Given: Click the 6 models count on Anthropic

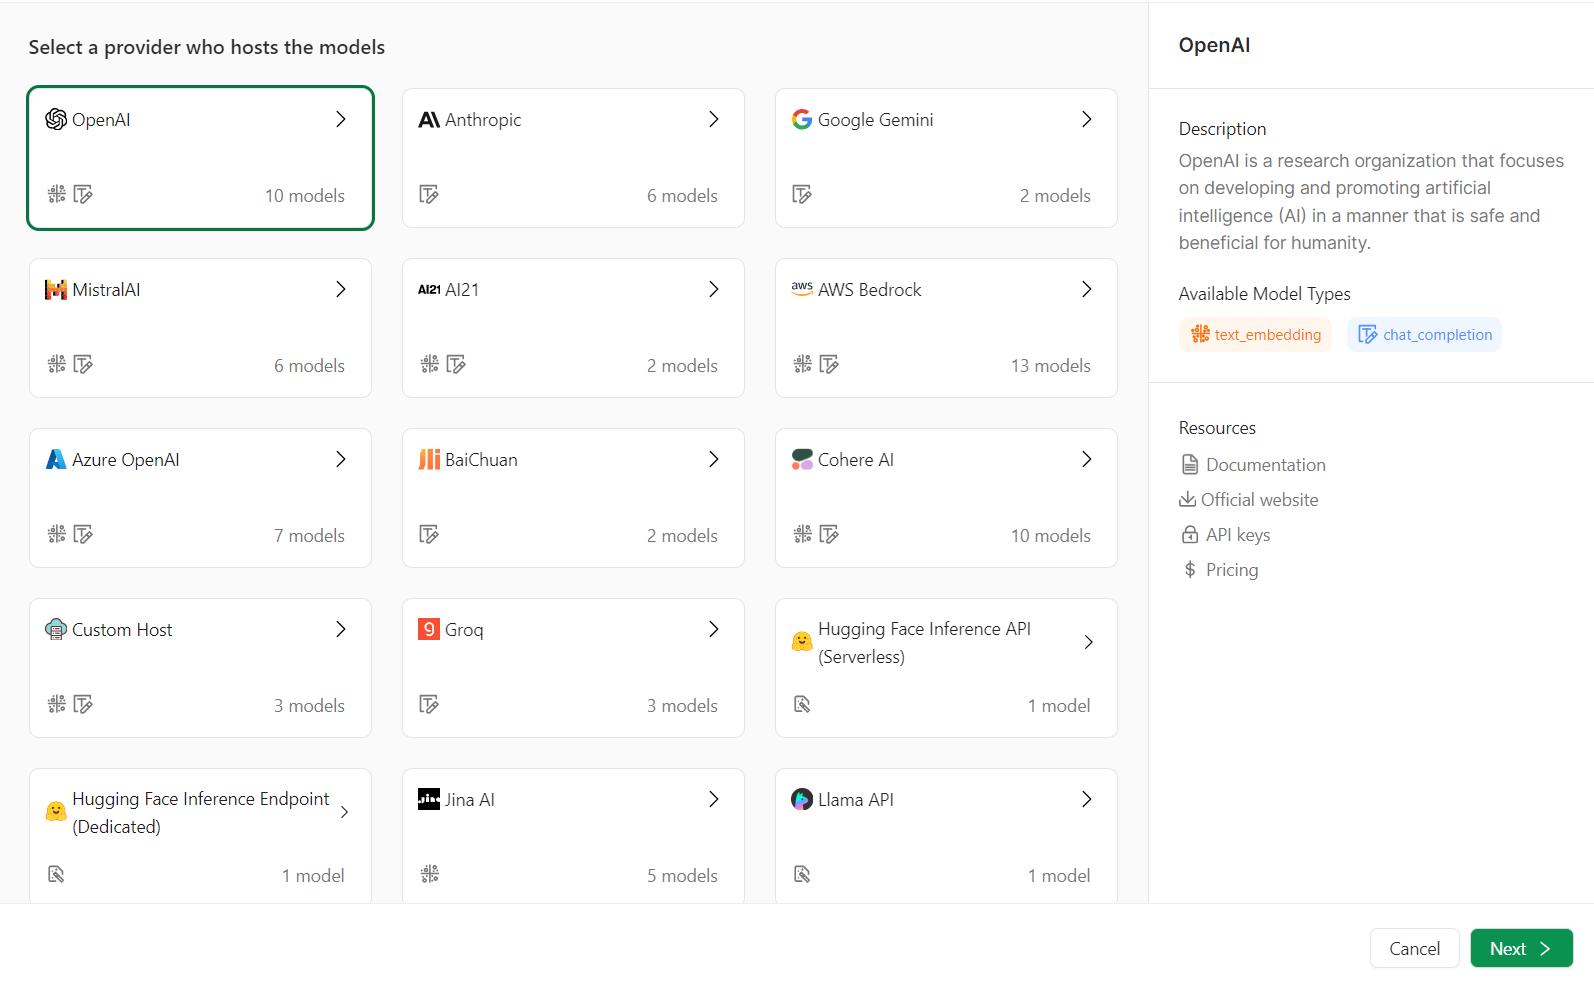Looking at the screenshot, I should point(682,195).
